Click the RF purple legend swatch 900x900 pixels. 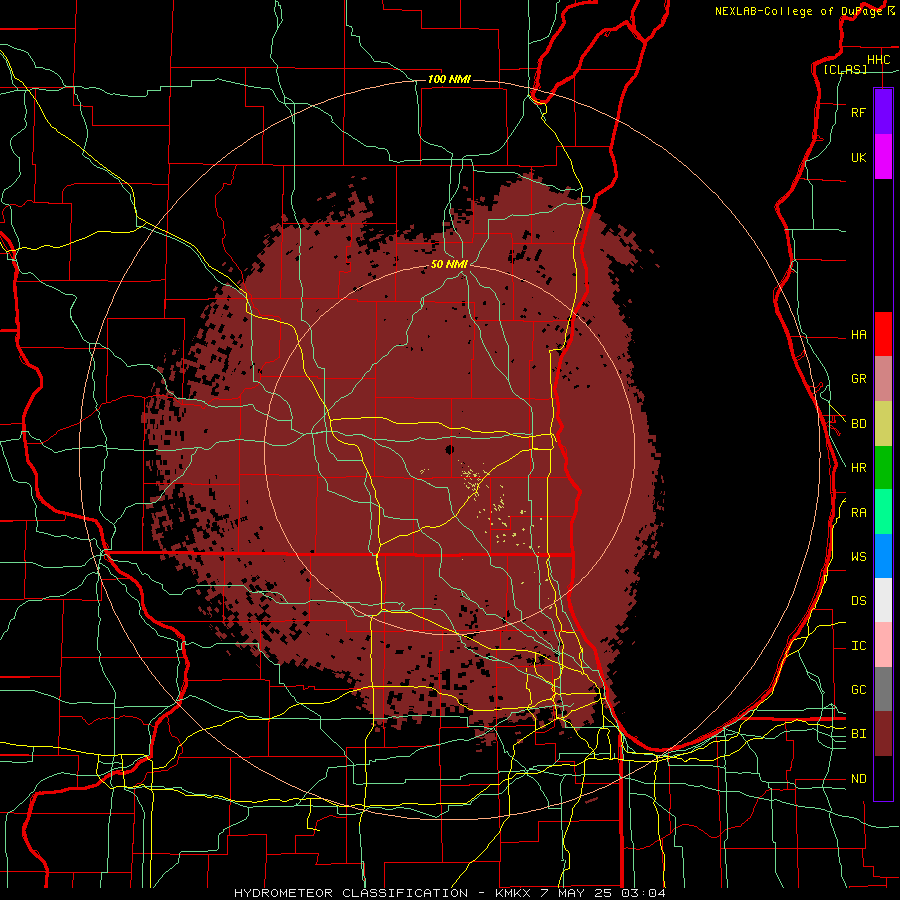point(883,112)
